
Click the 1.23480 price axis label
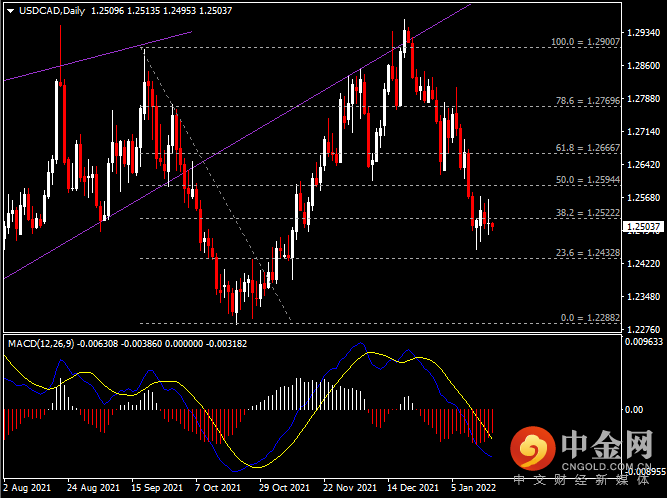[x=642, y=297]
